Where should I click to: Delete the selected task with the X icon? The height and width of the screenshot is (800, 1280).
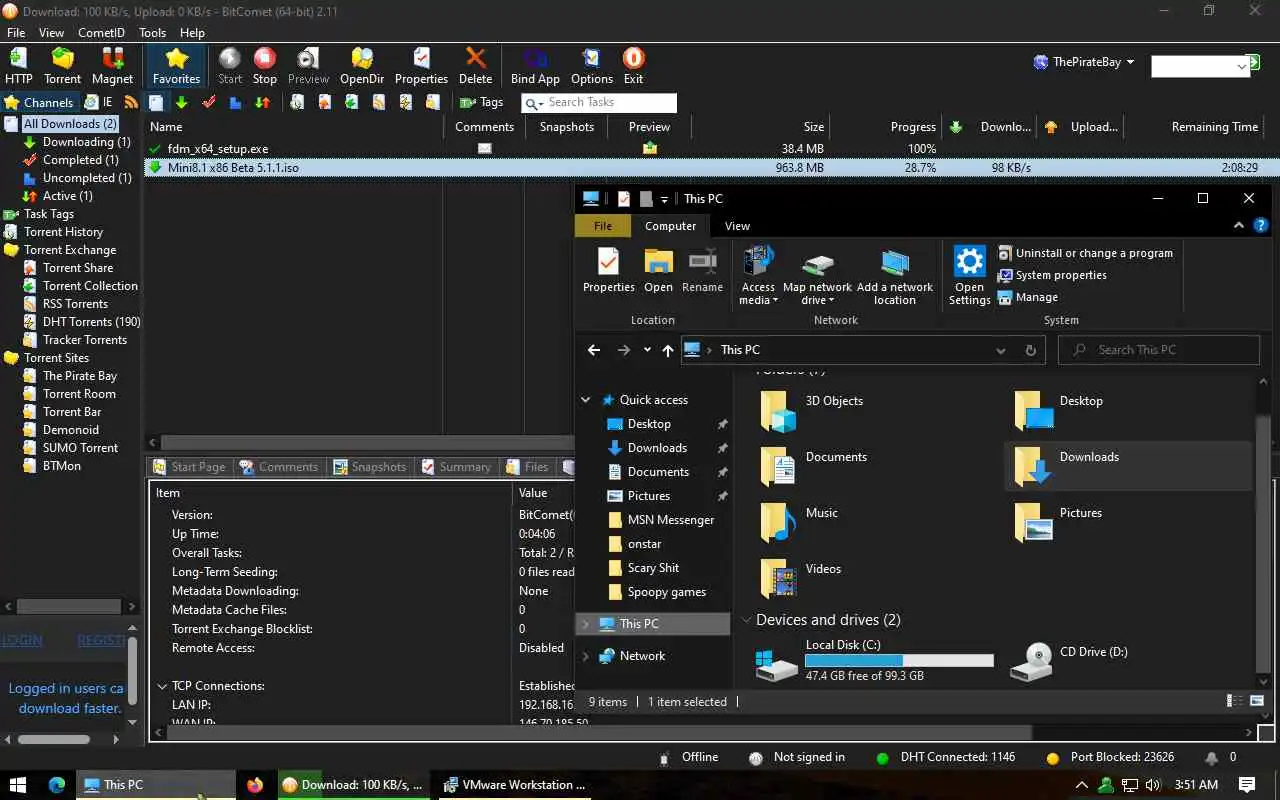coord(475,66)
